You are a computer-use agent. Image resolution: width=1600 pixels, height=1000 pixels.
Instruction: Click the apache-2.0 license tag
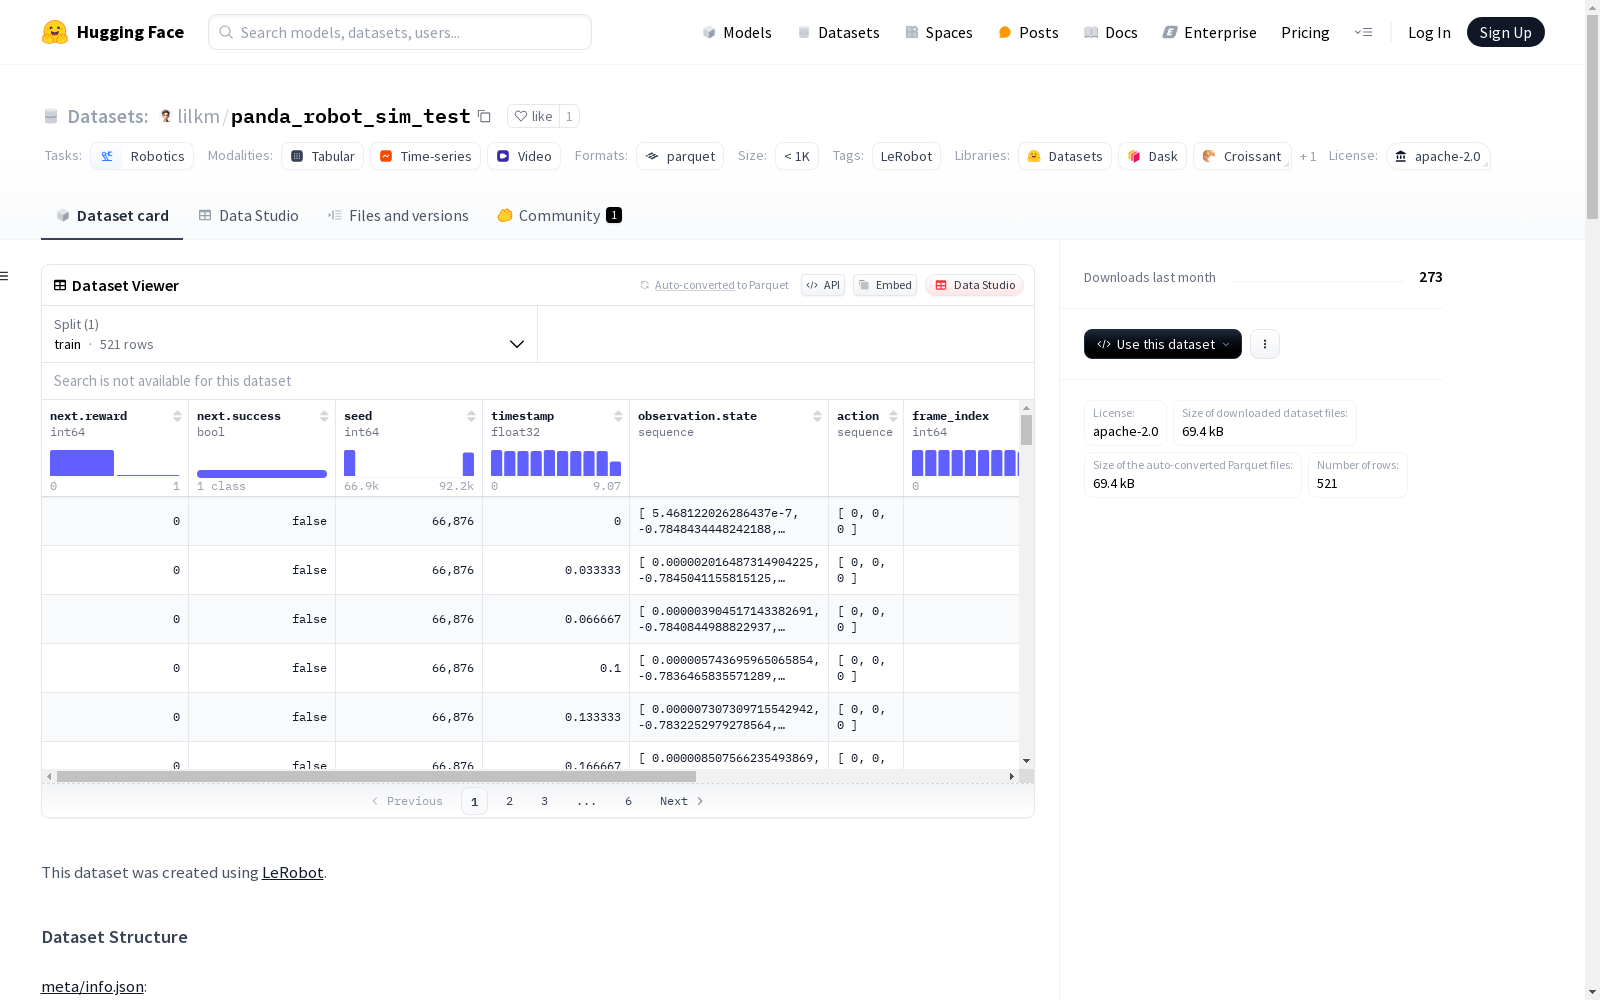pyautogui.click(x=1438, y=156)
